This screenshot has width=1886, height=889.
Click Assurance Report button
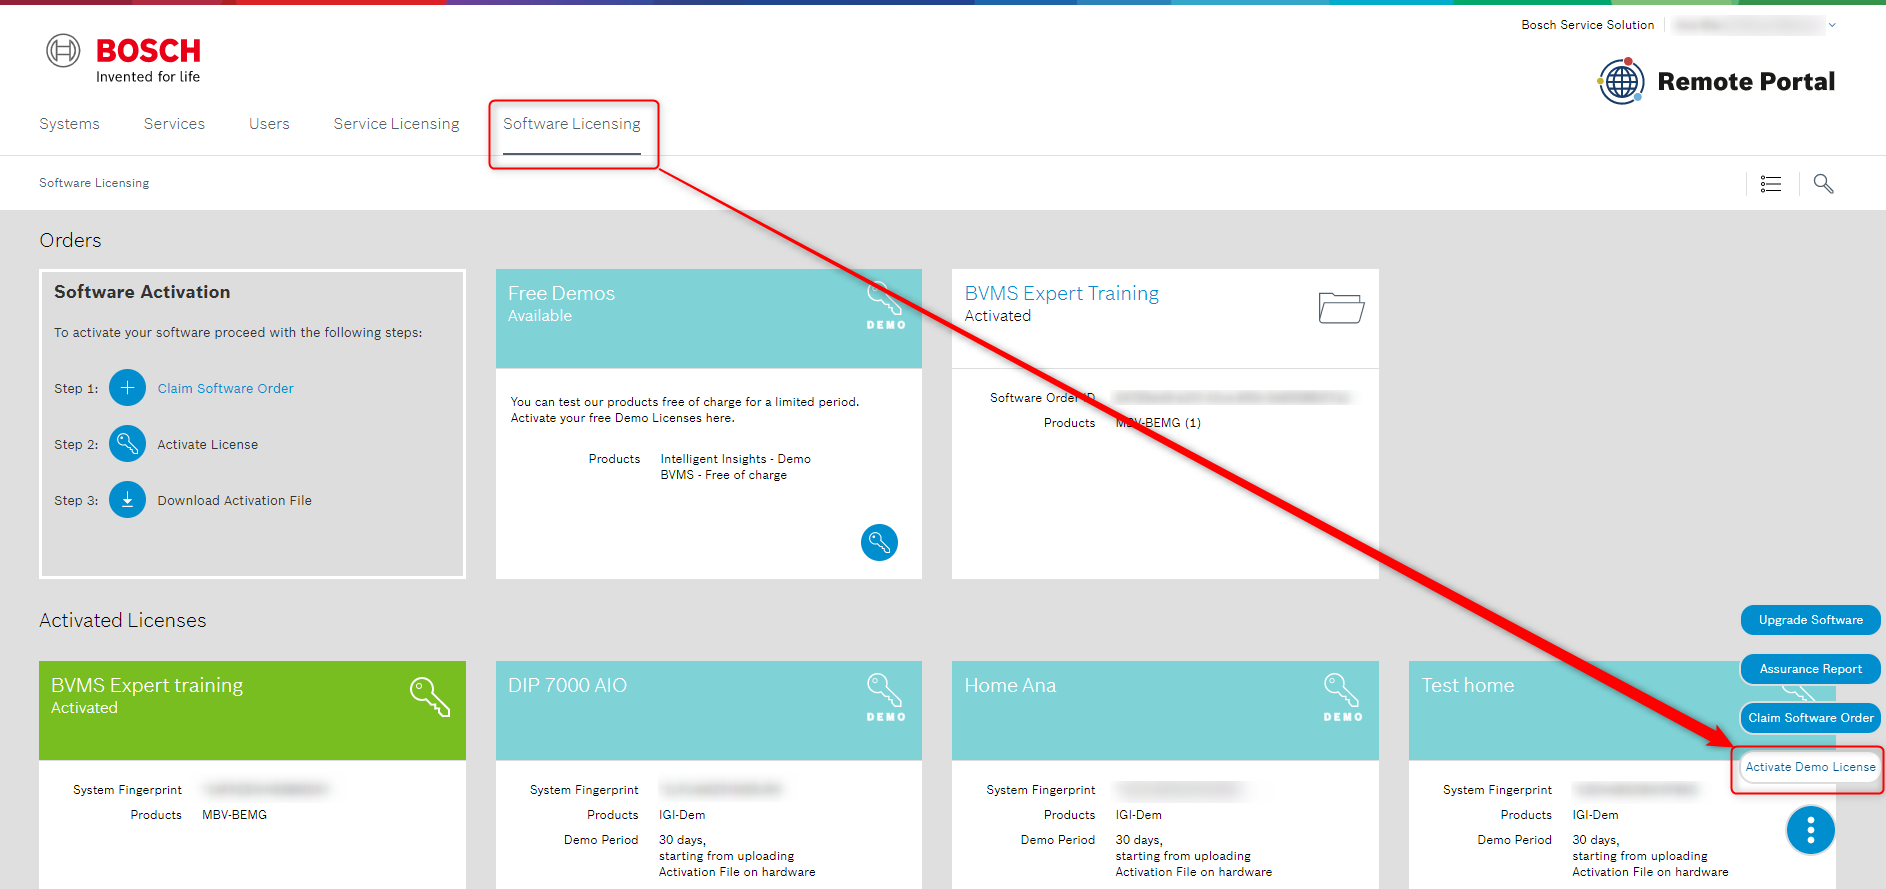(x=1810, y=669)
